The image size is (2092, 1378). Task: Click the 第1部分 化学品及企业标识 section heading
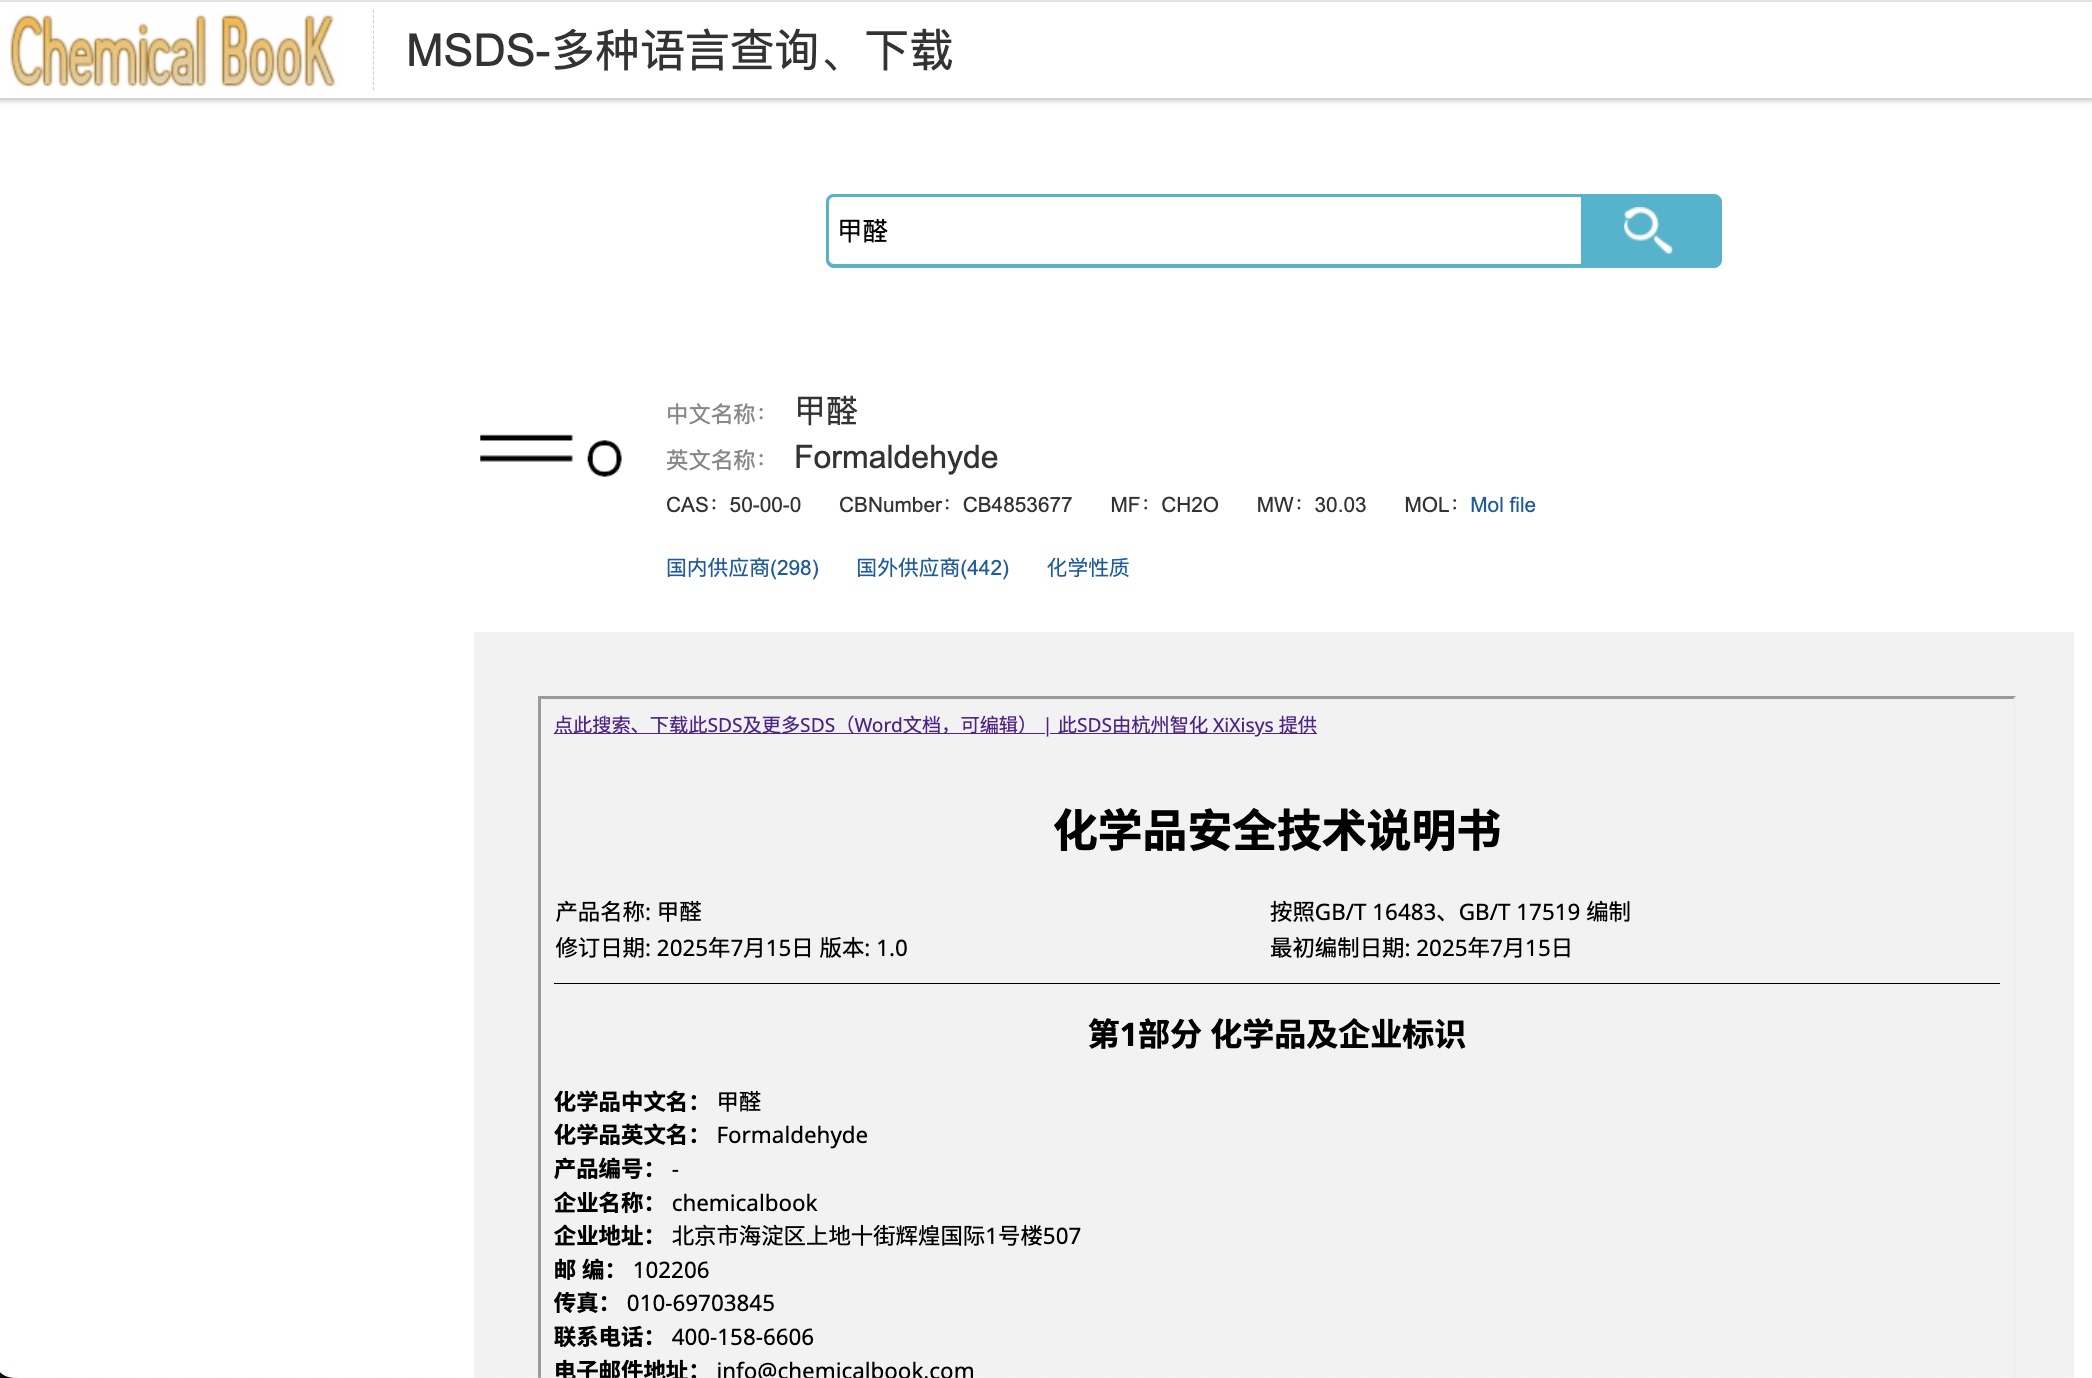pos(1276,1034)
